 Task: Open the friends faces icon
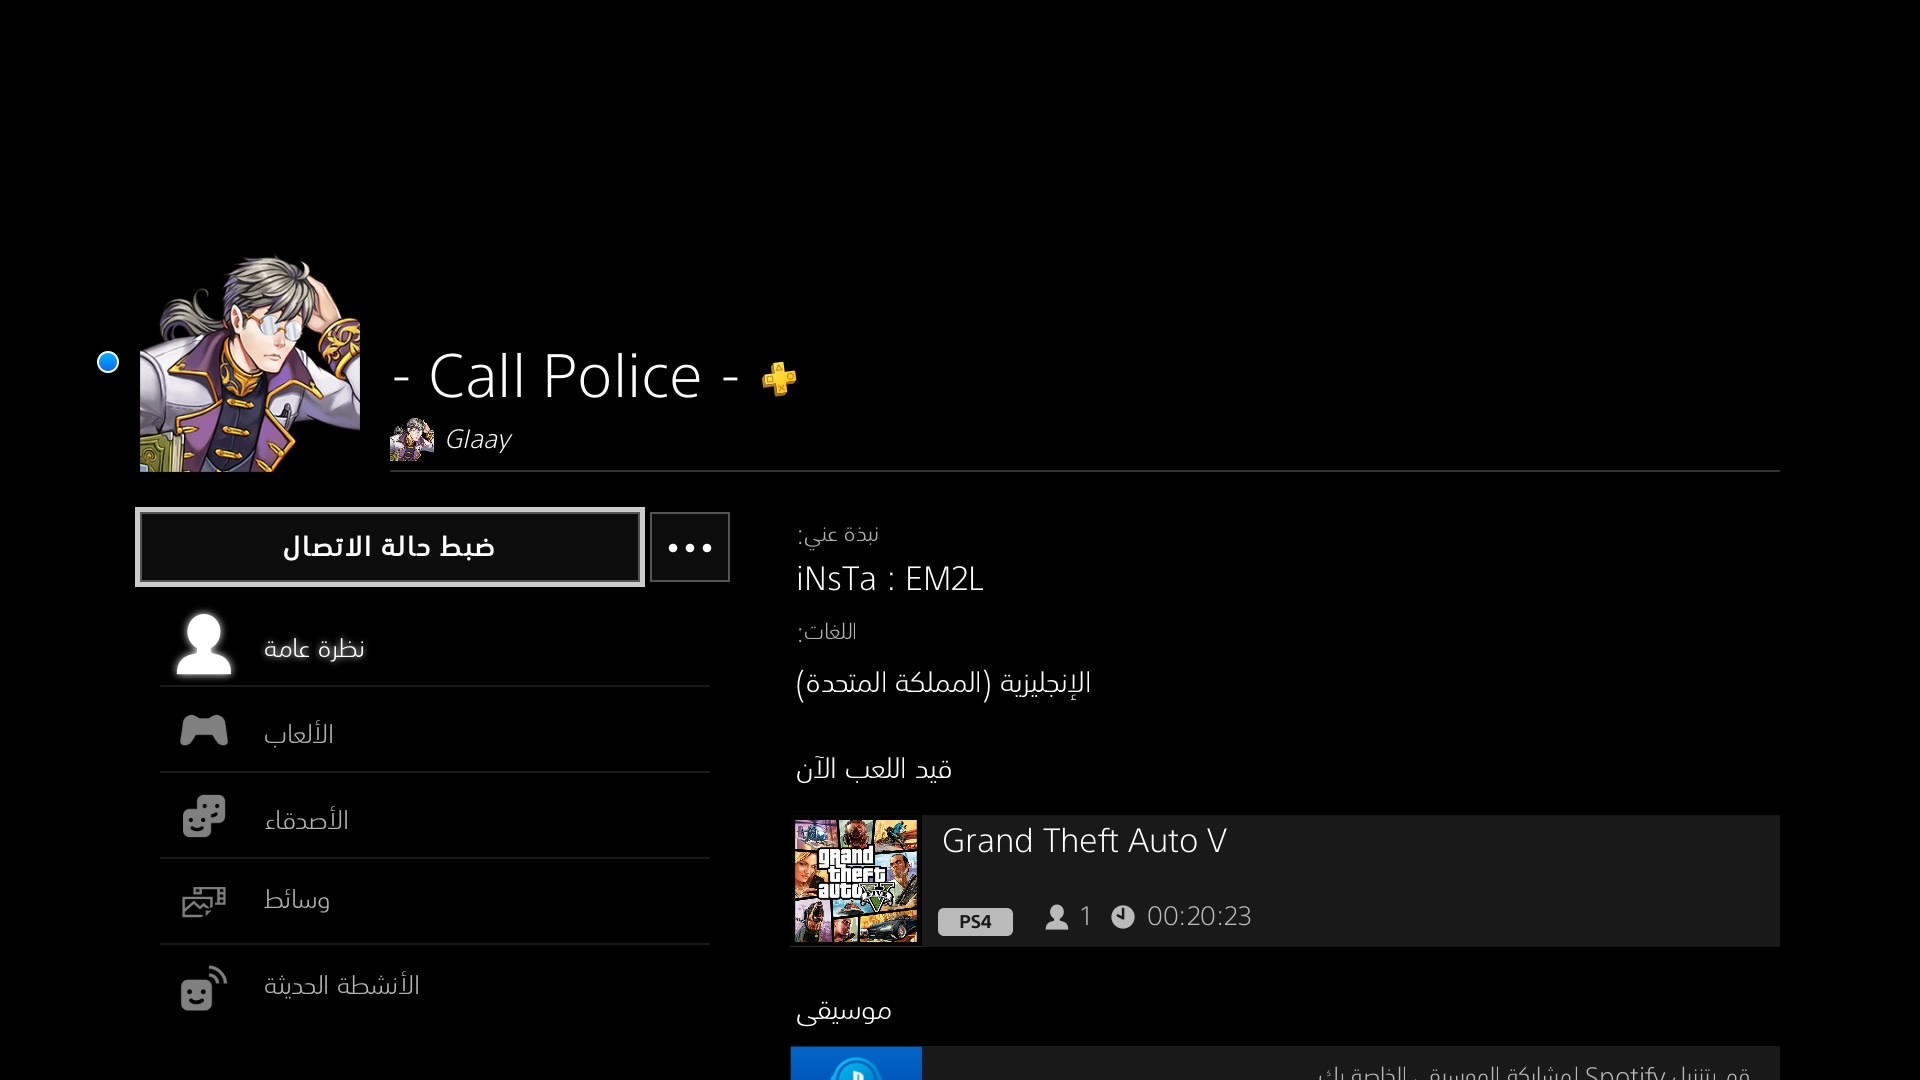point(204,817)
